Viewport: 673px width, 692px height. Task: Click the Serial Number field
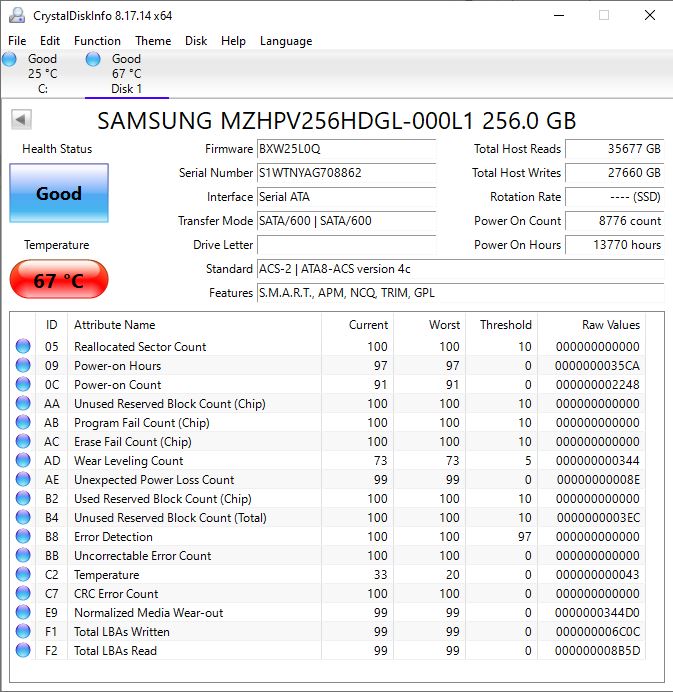pos(346,173)
